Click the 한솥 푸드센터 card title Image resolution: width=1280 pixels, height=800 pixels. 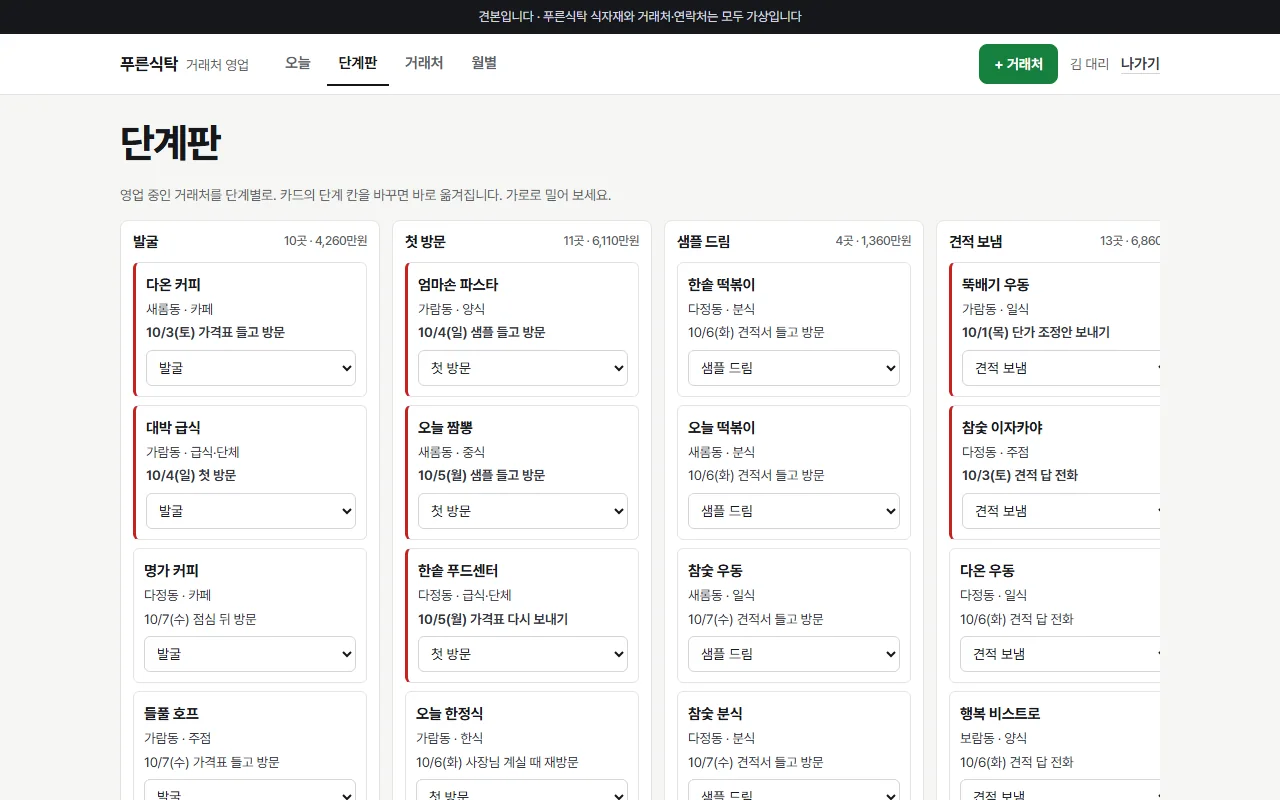click(x=458, y=571)
